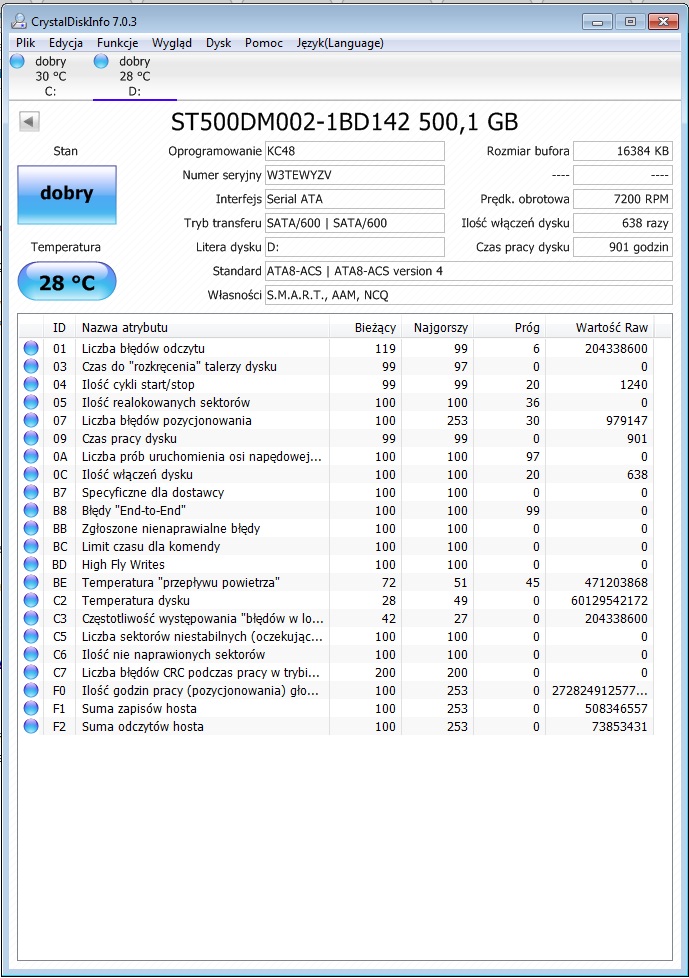689x978 pixels.
Task: Switch to the C: disk tab at 30 °C
Action: (51, 76)
